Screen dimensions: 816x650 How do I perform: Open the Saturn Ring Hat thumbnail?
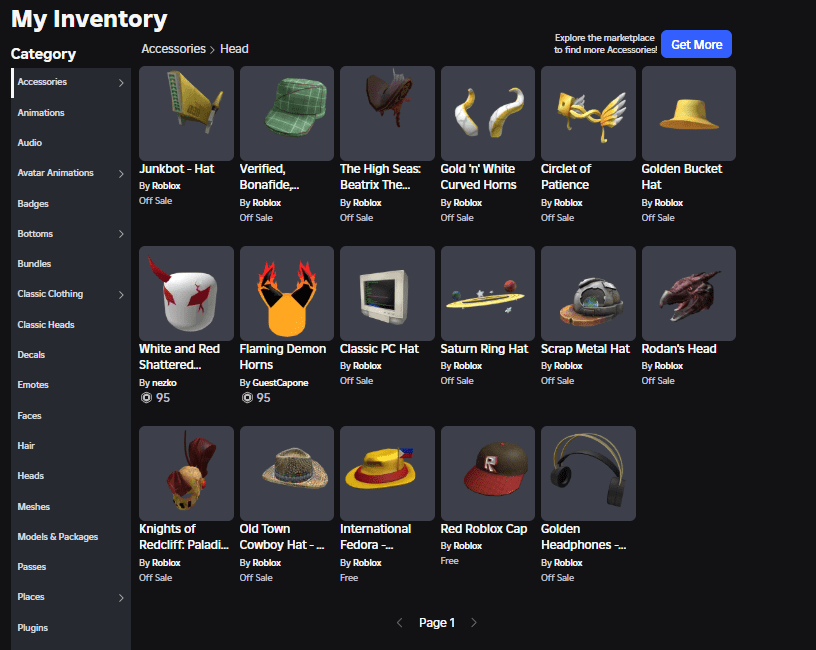(488, 293)
